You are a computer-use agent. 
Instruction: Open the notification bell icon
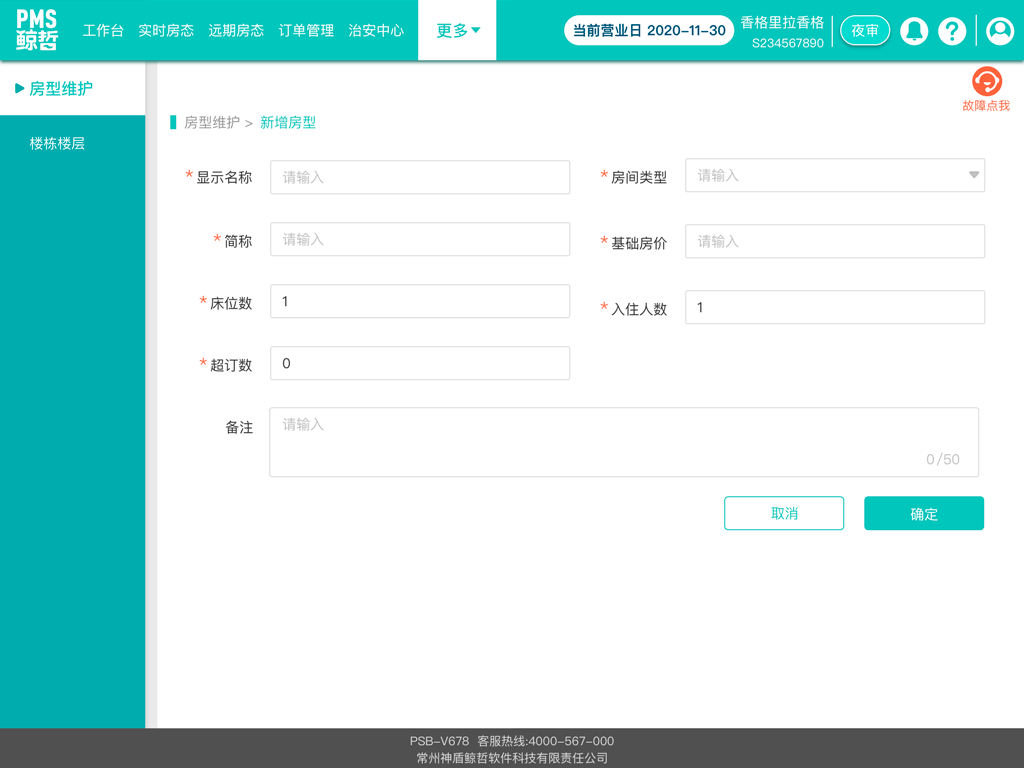pos(914,31)
